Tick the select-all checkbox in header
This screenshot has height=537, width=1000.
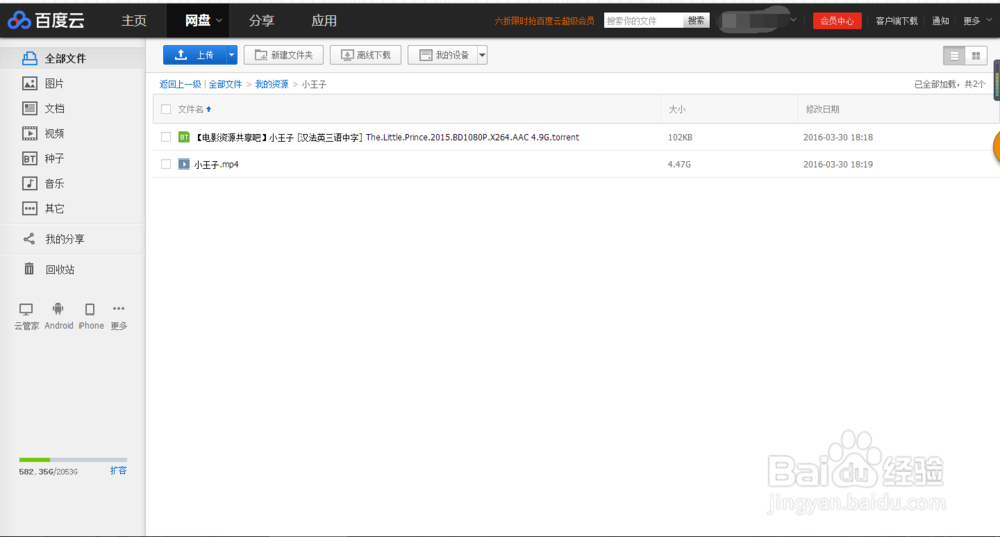pos(166,109)
